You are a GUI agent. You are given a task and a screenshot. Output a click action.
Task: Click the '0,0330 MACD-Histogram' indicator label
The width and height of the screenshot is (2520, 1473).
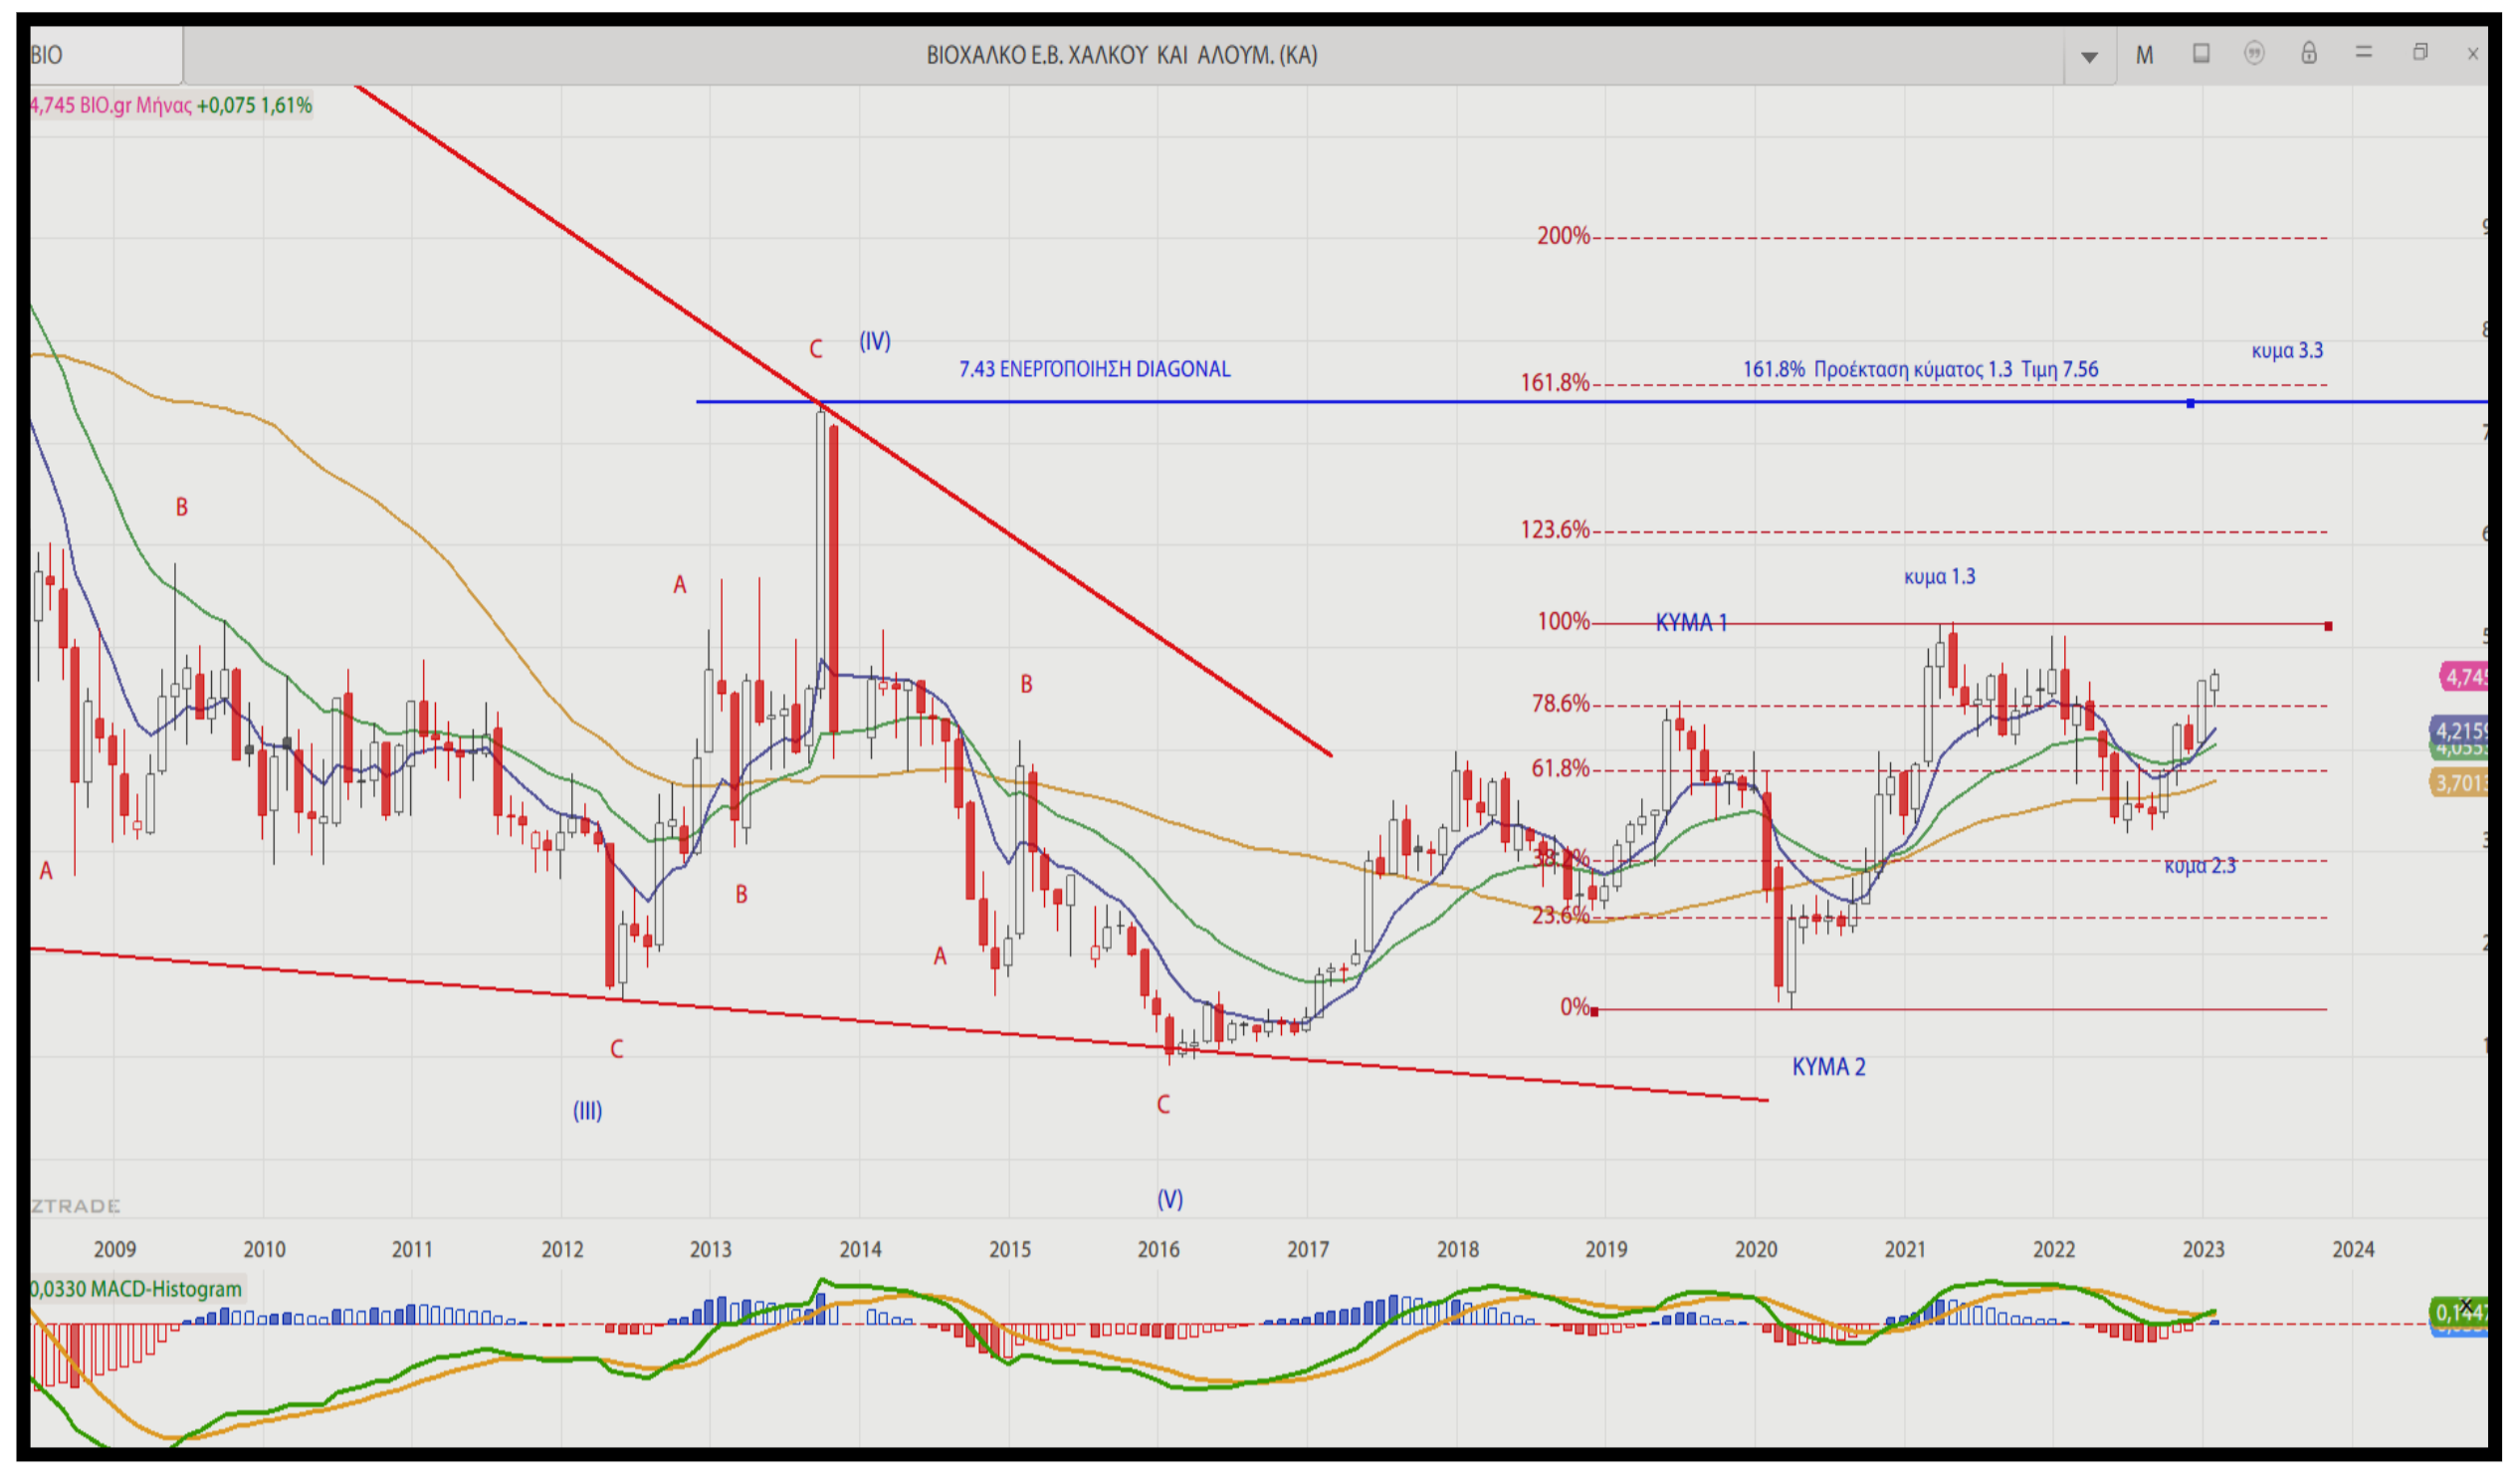tap(137, 1288)
